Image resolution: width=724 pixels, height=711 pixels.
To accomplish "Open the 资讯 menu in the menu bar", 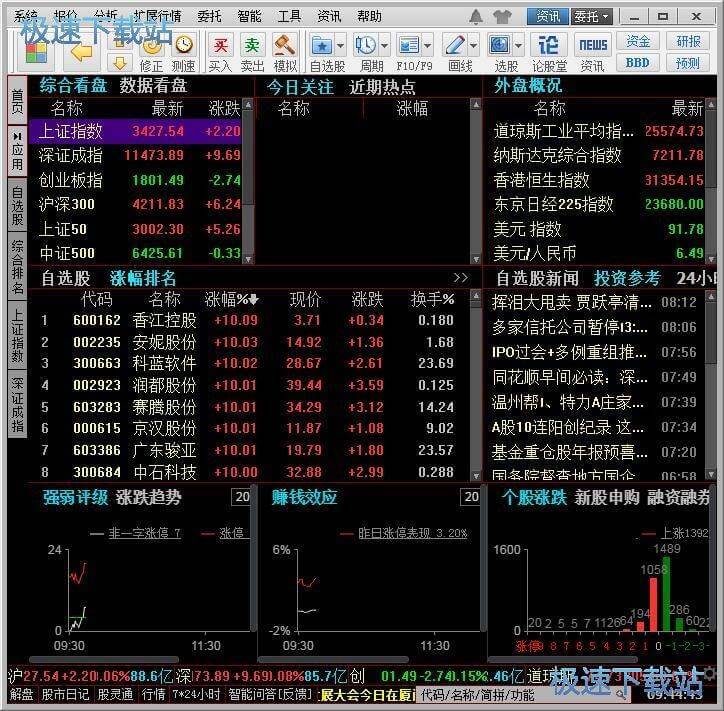I will (x=329, y=17).
